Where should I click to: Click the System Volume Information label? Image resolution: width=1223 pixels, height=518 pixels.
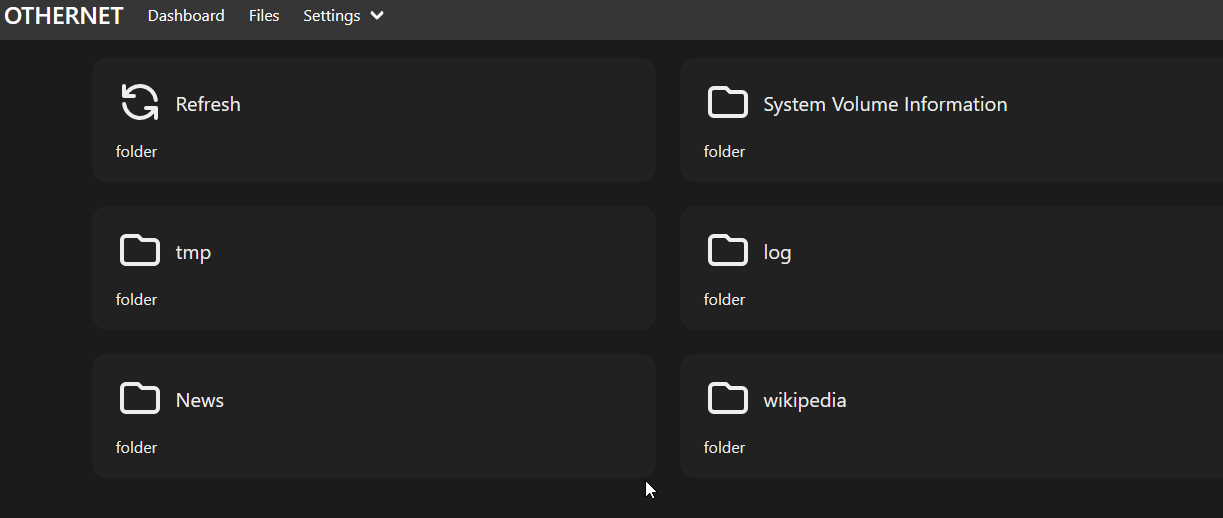pyautogui.click(x=885, y=104)
